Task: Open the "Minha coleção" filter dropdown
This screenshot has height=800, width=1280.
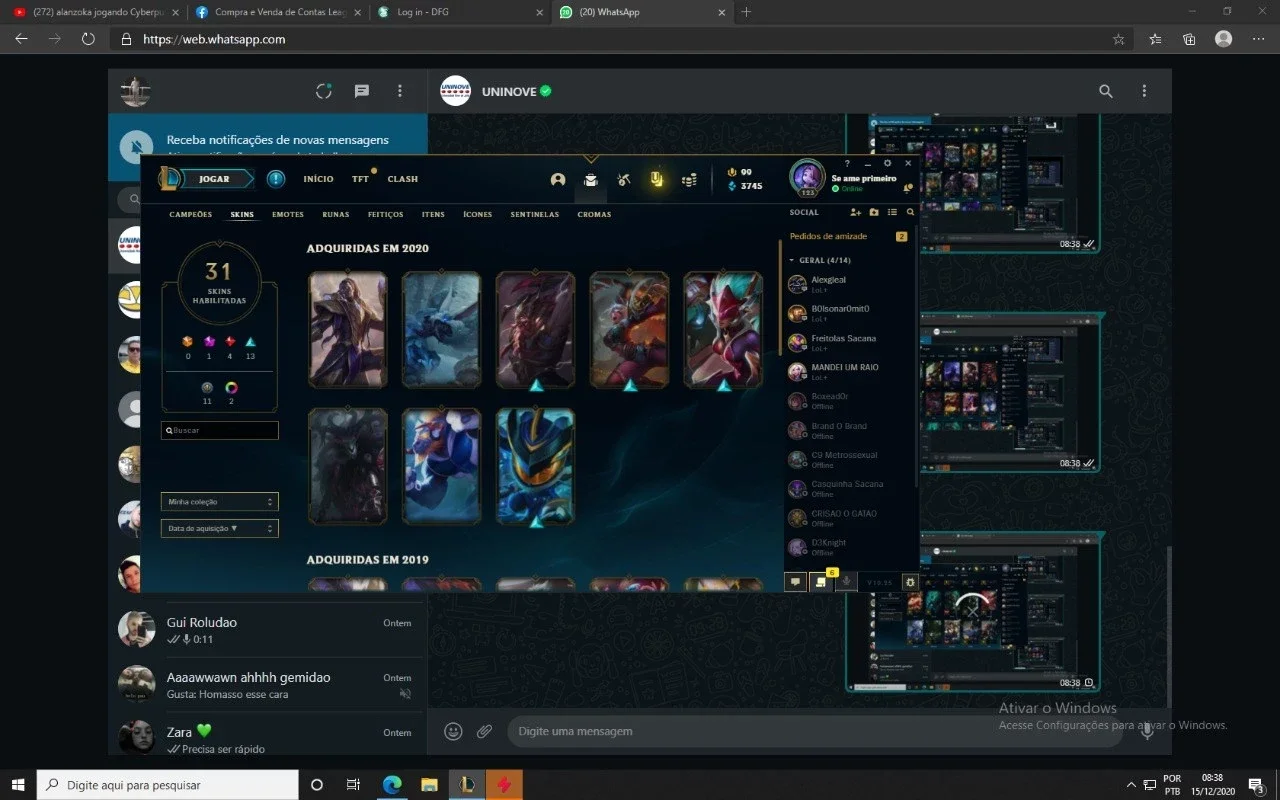Action: click(x=220, y=502)
